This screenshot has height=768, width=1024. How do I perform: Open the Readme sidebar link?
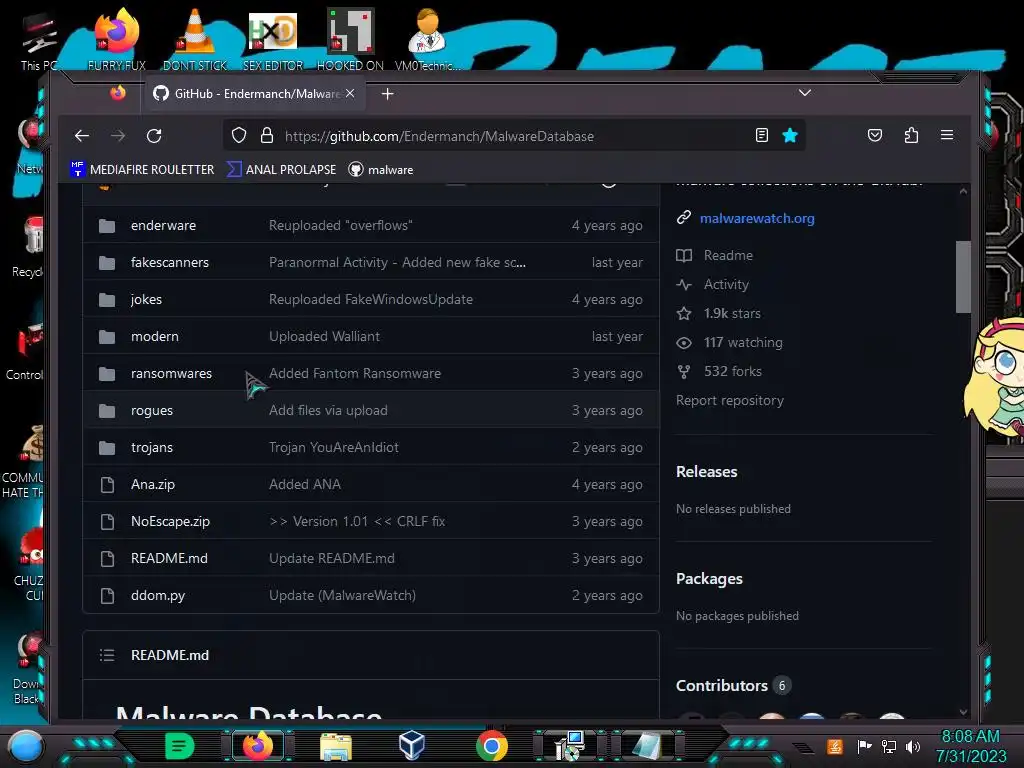[728, 255]
